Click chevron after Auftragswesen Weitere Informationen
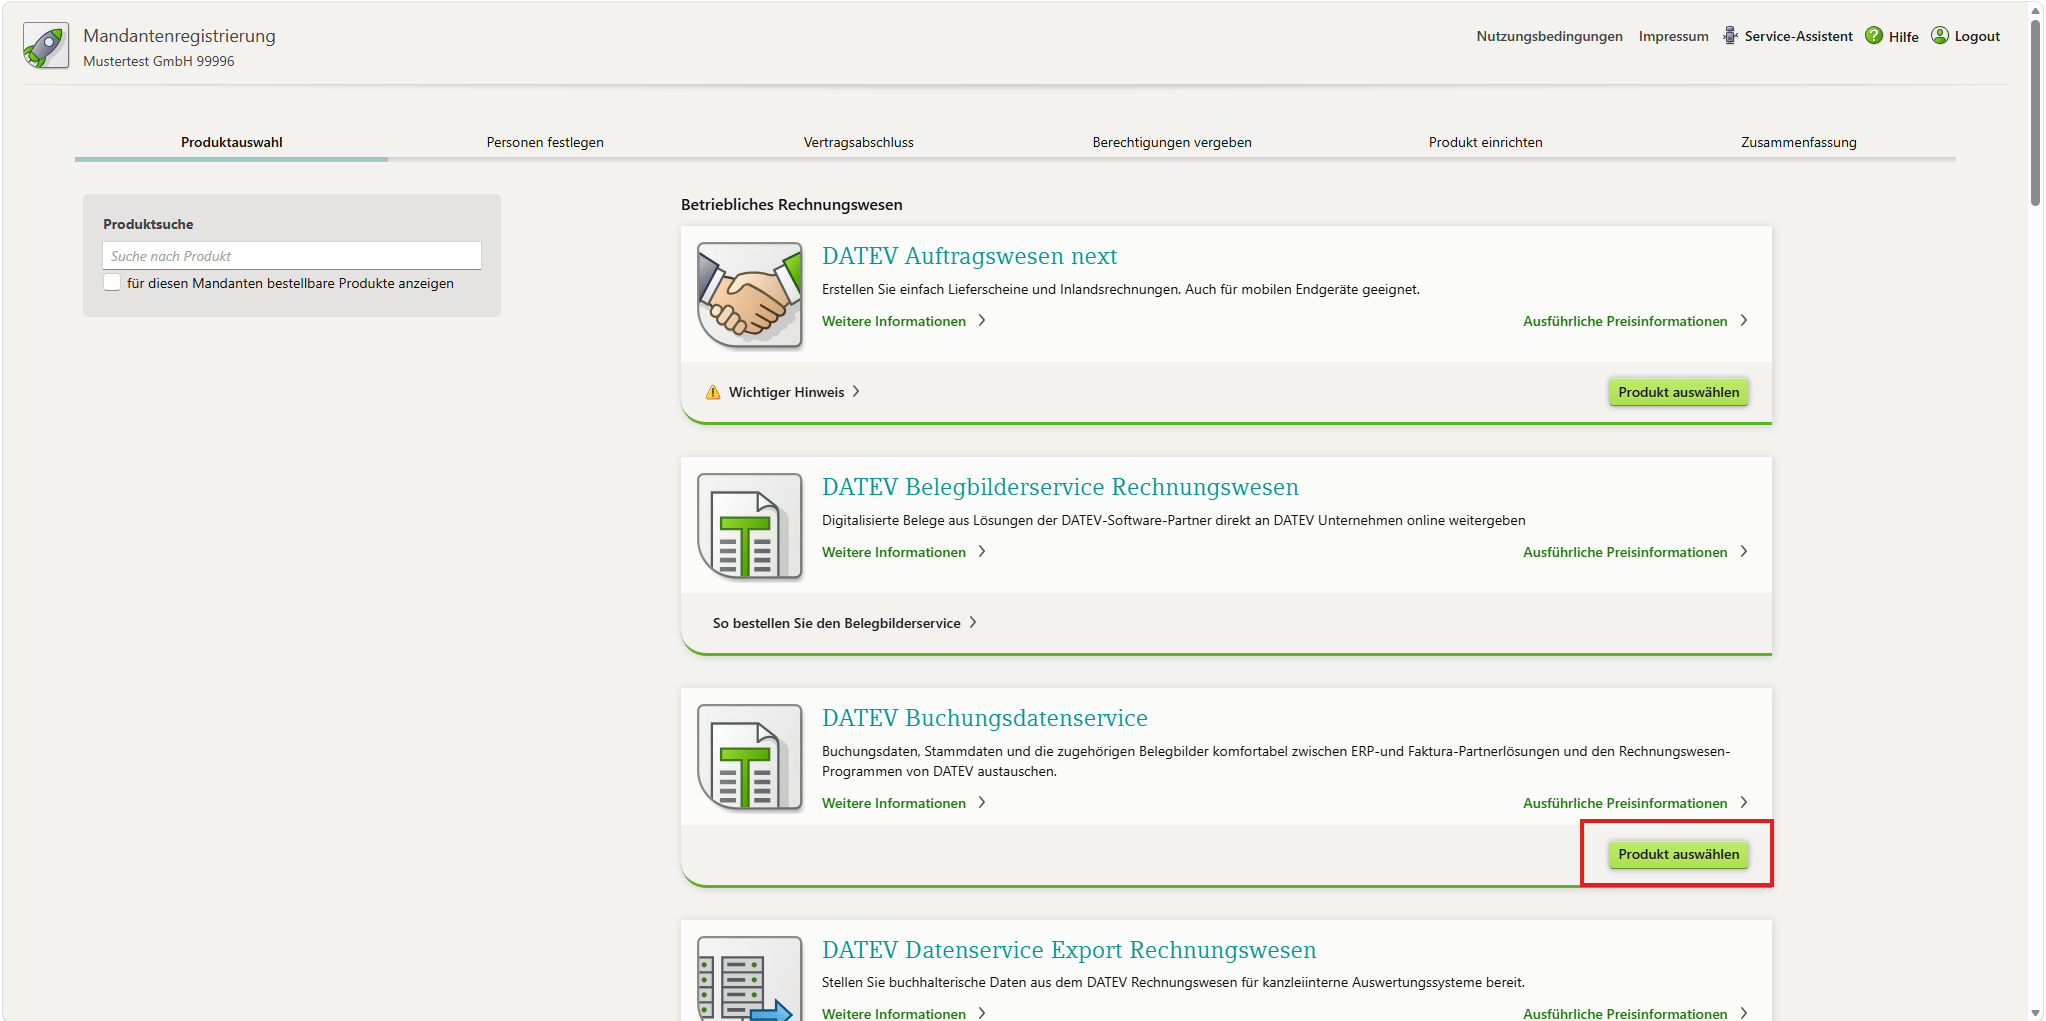Screen dimensions: 2046x1021 coord(982,320)
